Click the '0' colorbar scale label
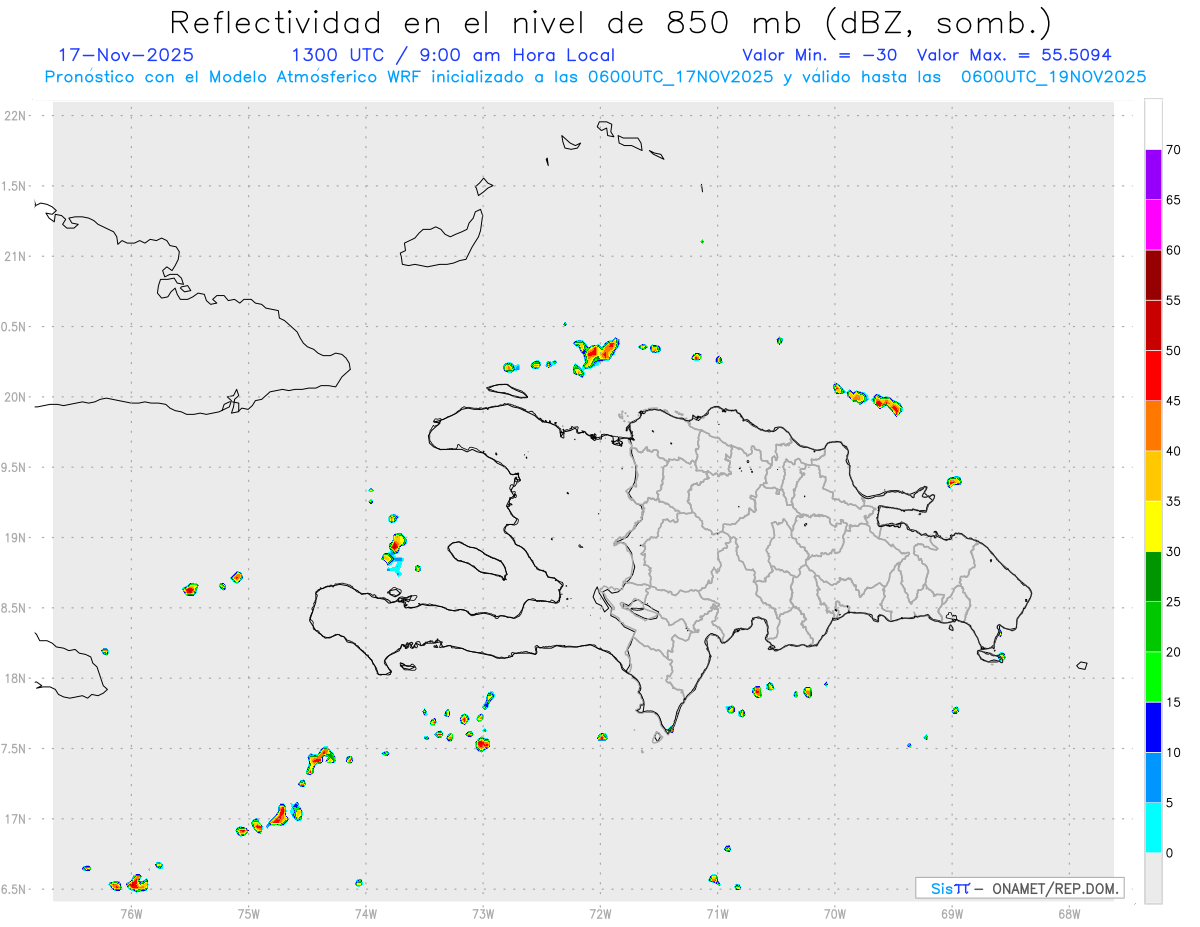The height and width of the screenshot is (927, 1200). (x=1169, y=853)
